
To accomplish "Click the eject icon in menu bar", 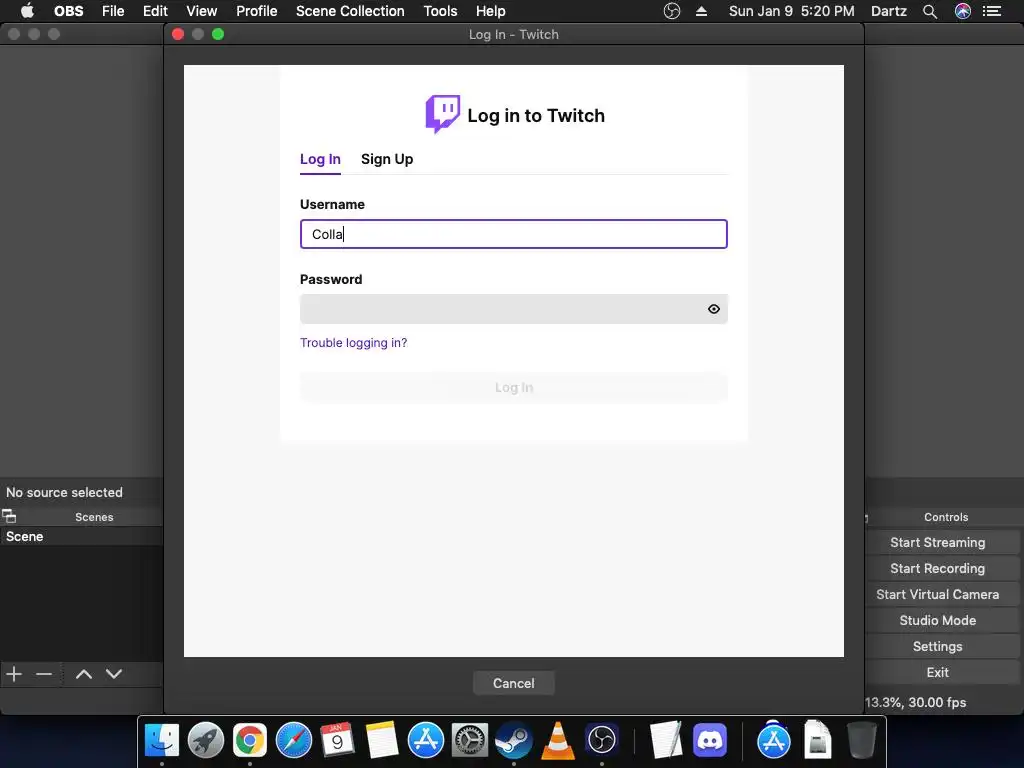I will 701,11.
